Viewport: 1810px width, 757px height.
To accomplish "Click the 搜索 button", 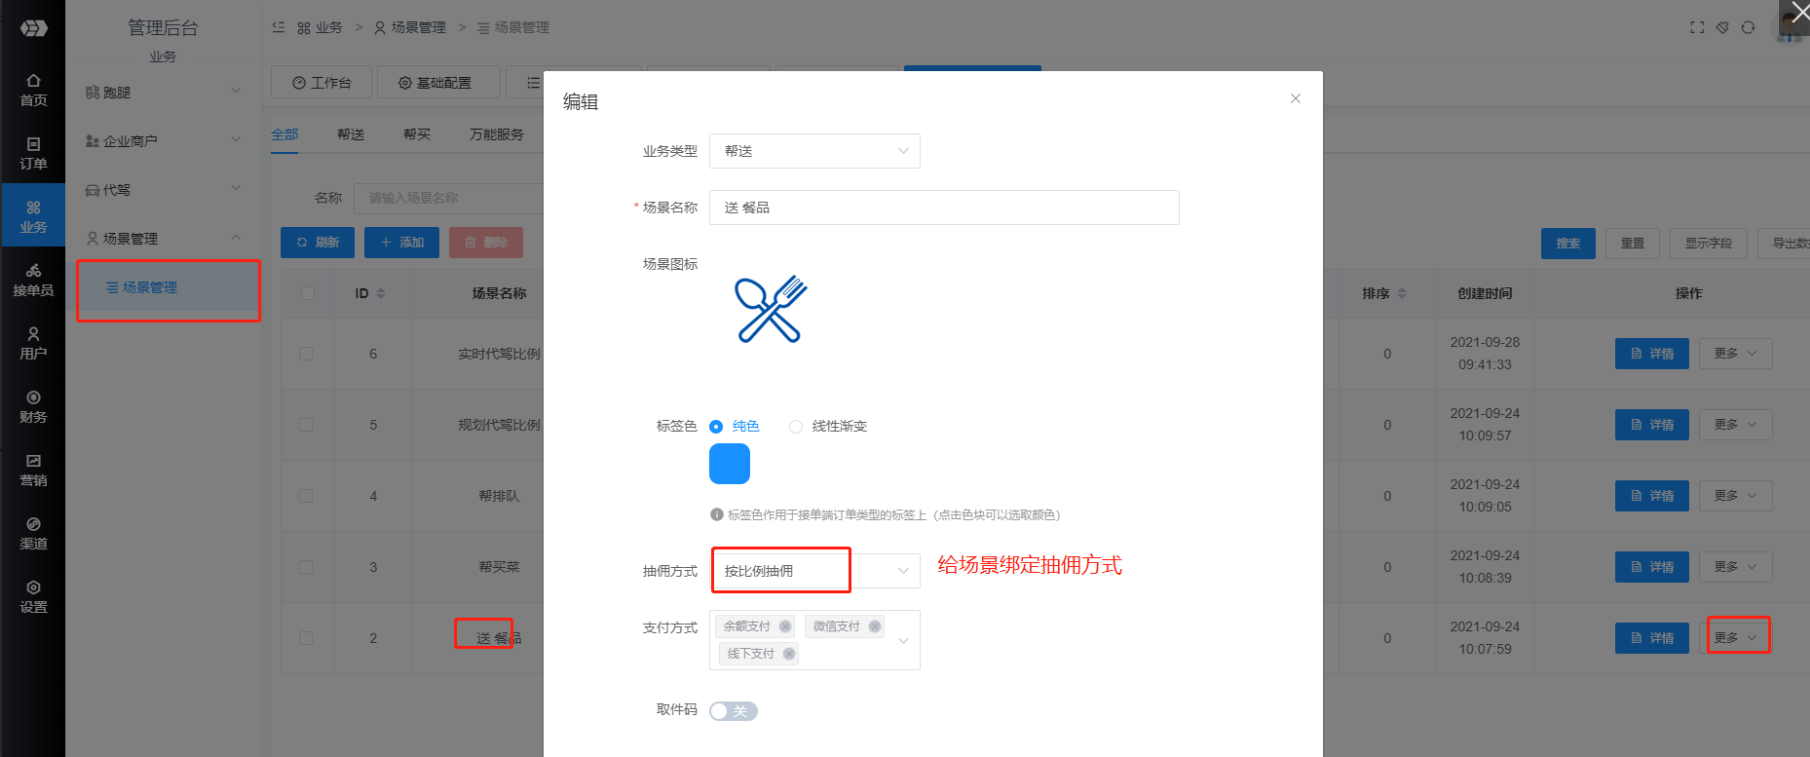I will click(x=1568, y=243).
